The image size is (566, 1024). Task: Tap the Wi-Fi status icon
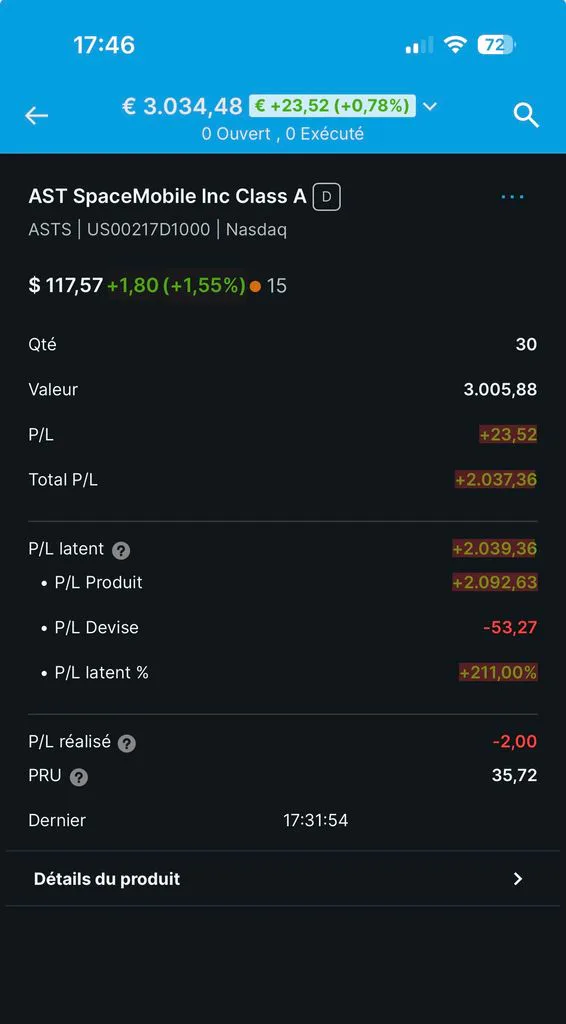[x=454, y=44]
